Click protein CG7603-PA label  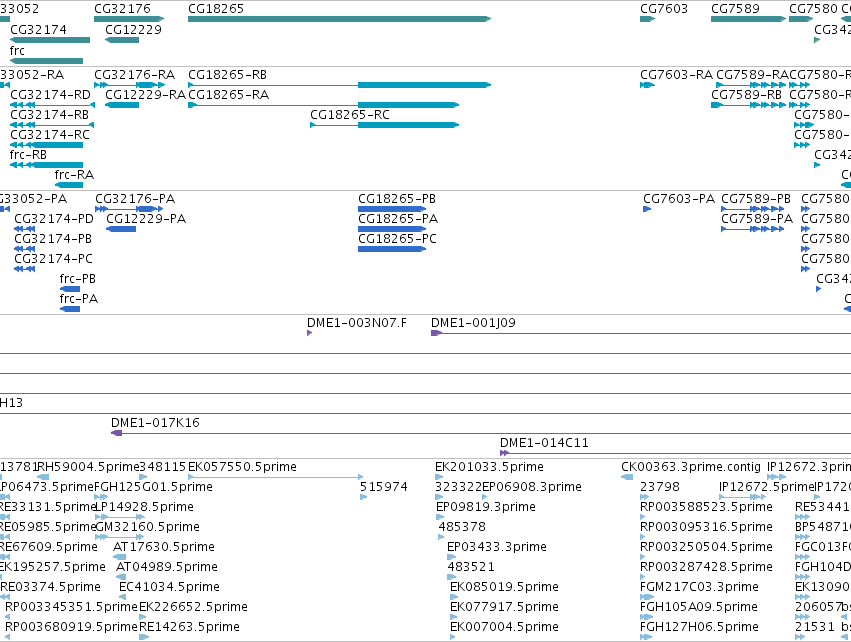pyautogui.click(x=679, y=199)
